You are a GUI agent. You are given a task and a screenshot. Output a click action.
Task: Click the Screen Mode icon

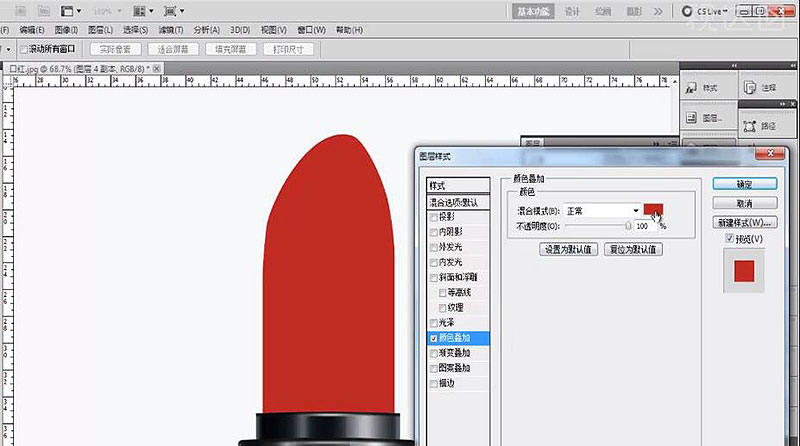(x=170, y=11)
